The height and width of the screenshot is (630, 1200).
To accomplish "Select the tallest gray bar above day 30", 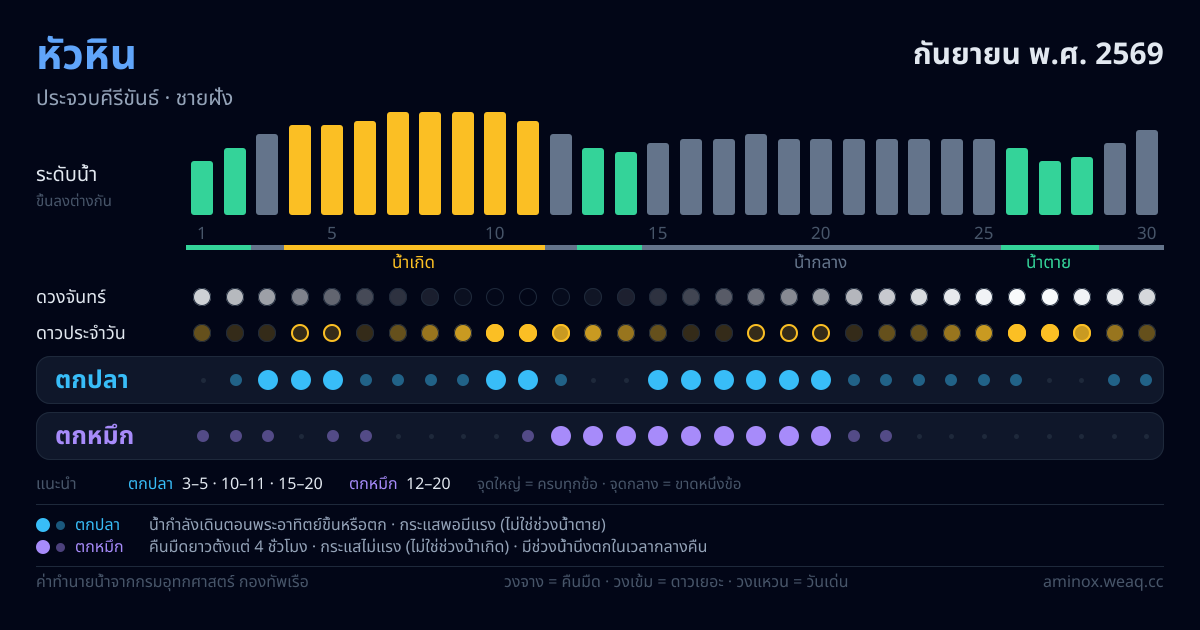I will 1147,172.
